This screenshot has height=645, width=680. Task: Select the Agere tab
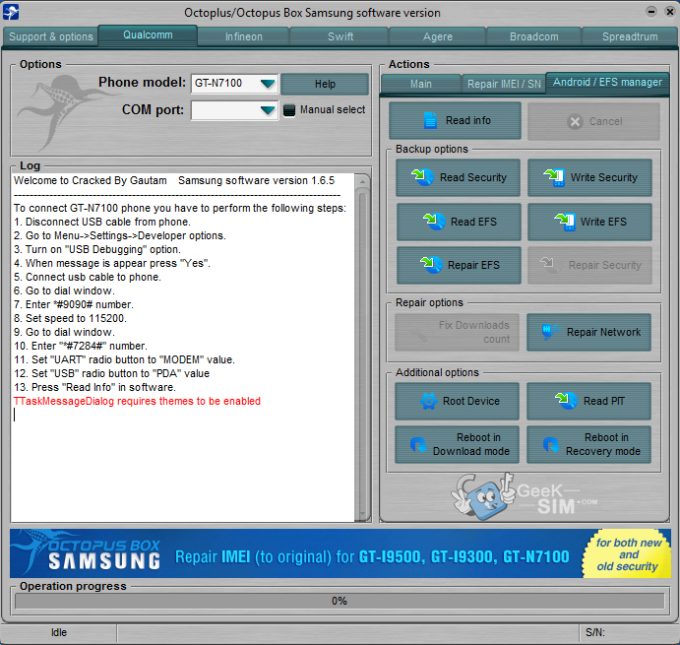(438, 36)
